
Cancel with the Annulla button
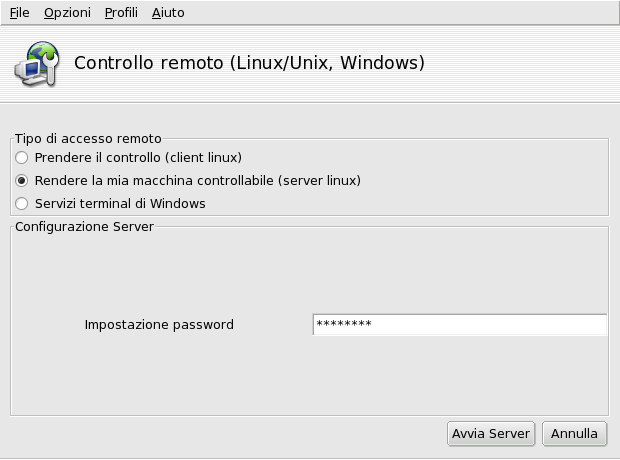pyautogui.click(x=574, y=434)
